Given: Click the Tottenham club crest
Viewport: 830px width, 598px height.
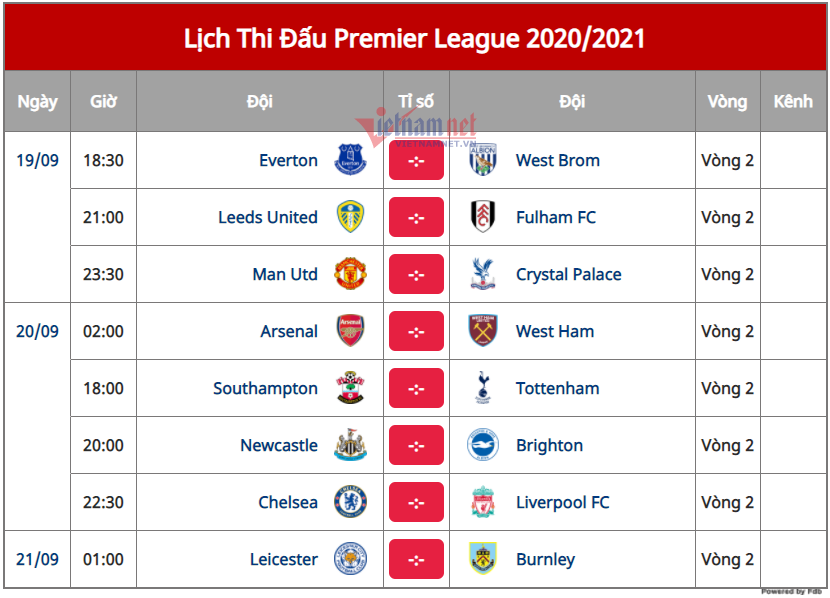Looking at the screenshot, I should click(483, 388).
